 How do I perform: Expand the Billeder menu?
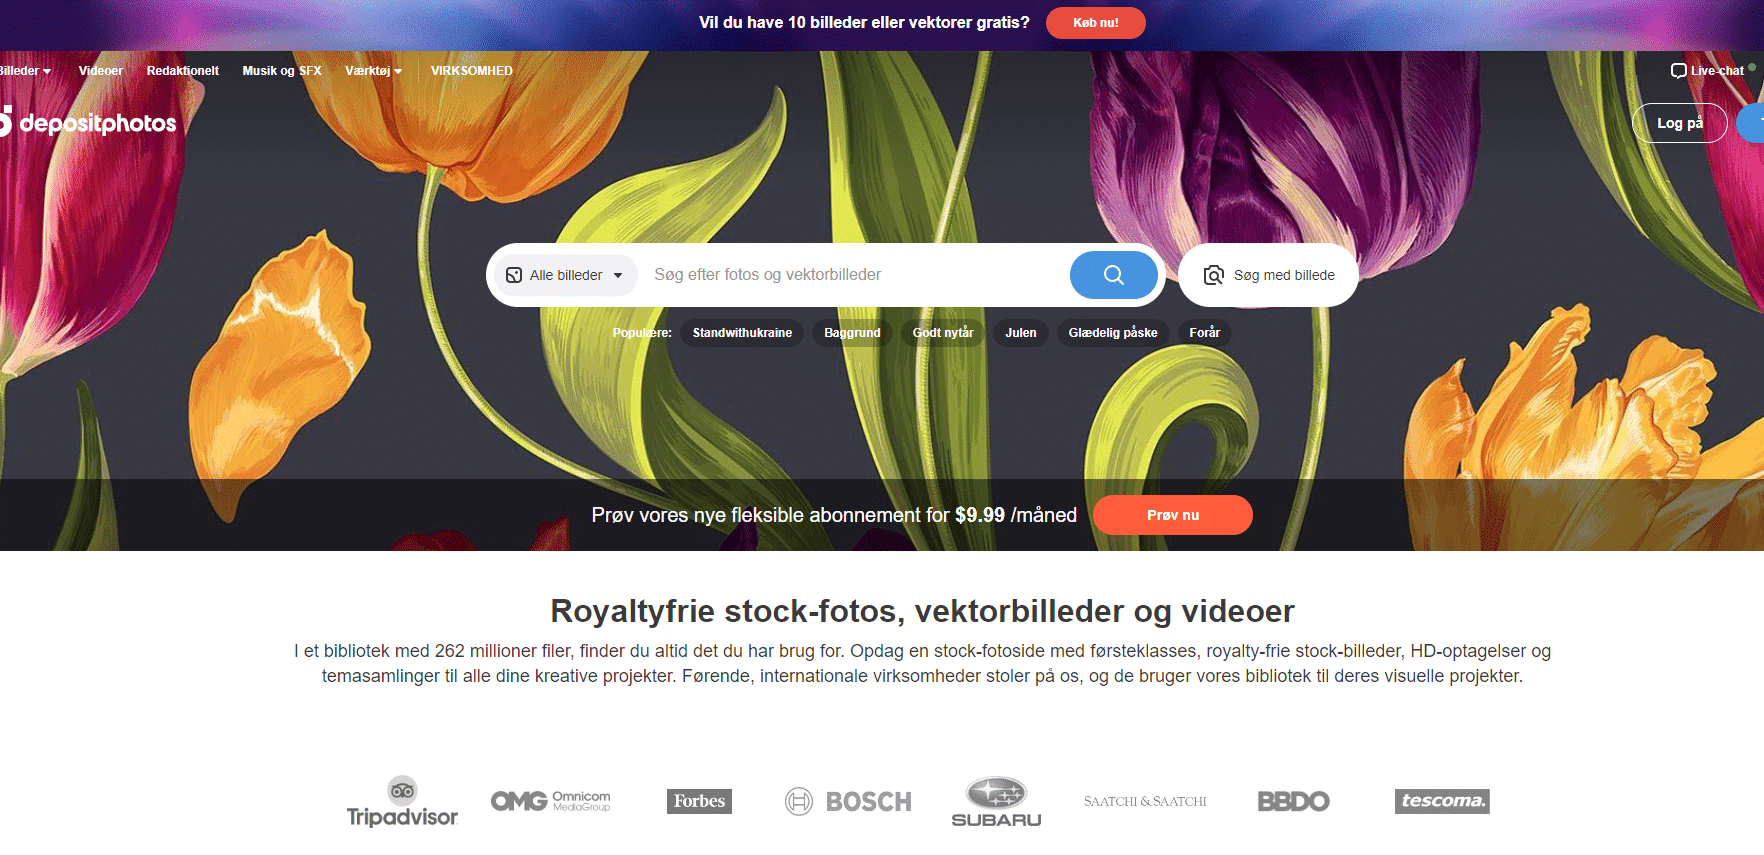[x=25, y=71]
